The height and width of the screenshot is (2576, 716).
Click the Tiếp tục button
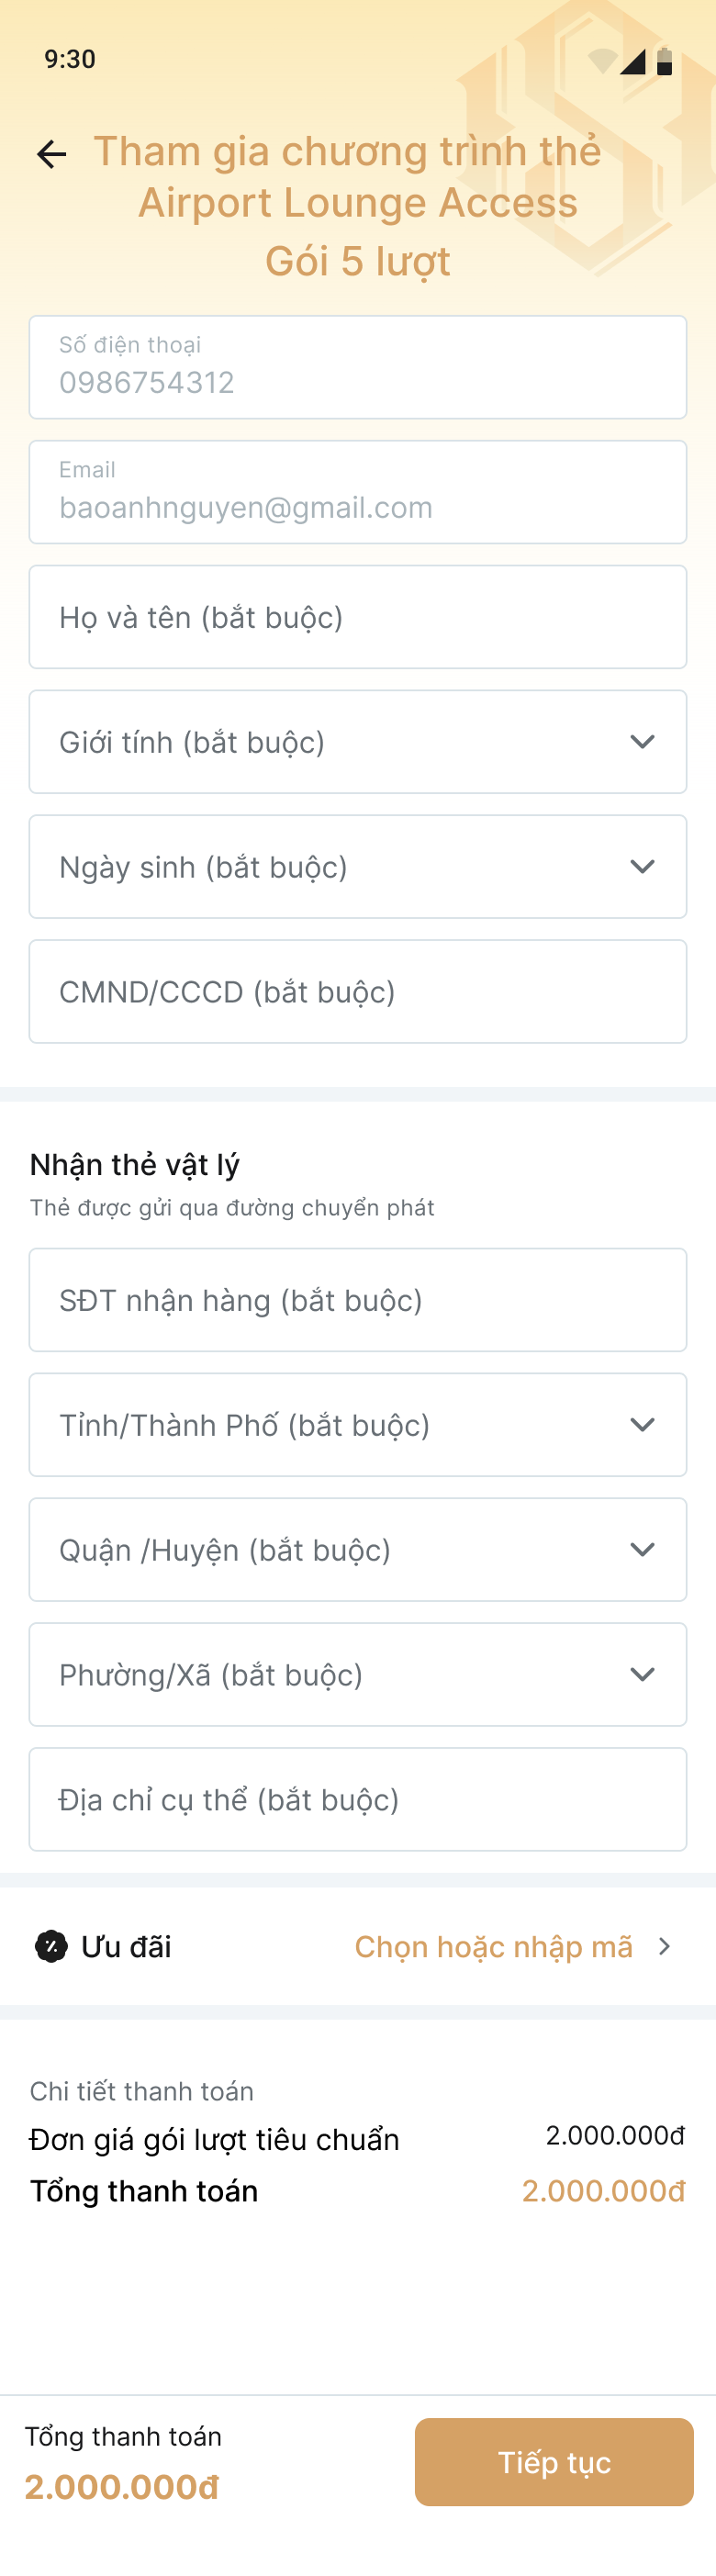tap(554, 2462)
